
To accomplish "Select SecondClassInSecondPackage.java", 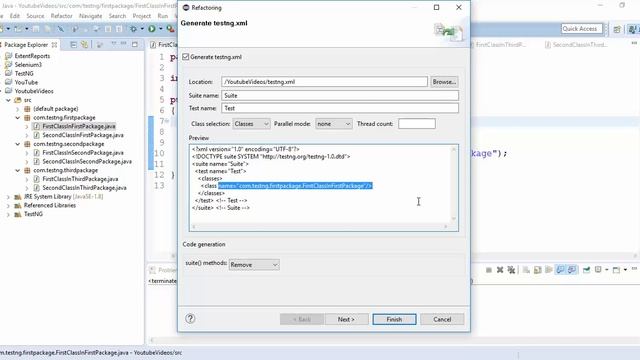I will (x=87, y=161).
